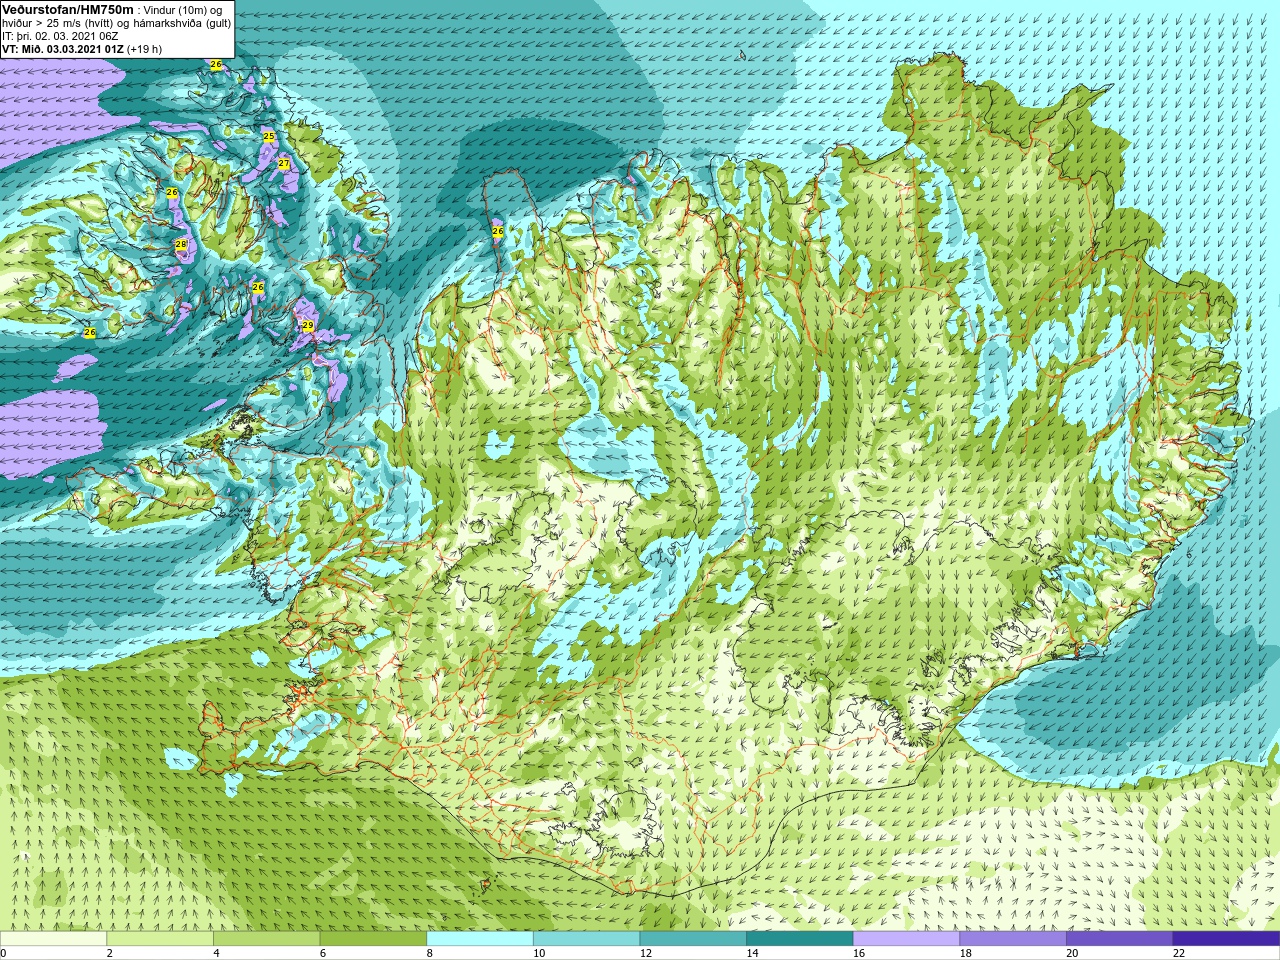The width and height of the screenshot is (1280, 960).
Task: Click the legend scale value 8
Action: click(430, 953)
